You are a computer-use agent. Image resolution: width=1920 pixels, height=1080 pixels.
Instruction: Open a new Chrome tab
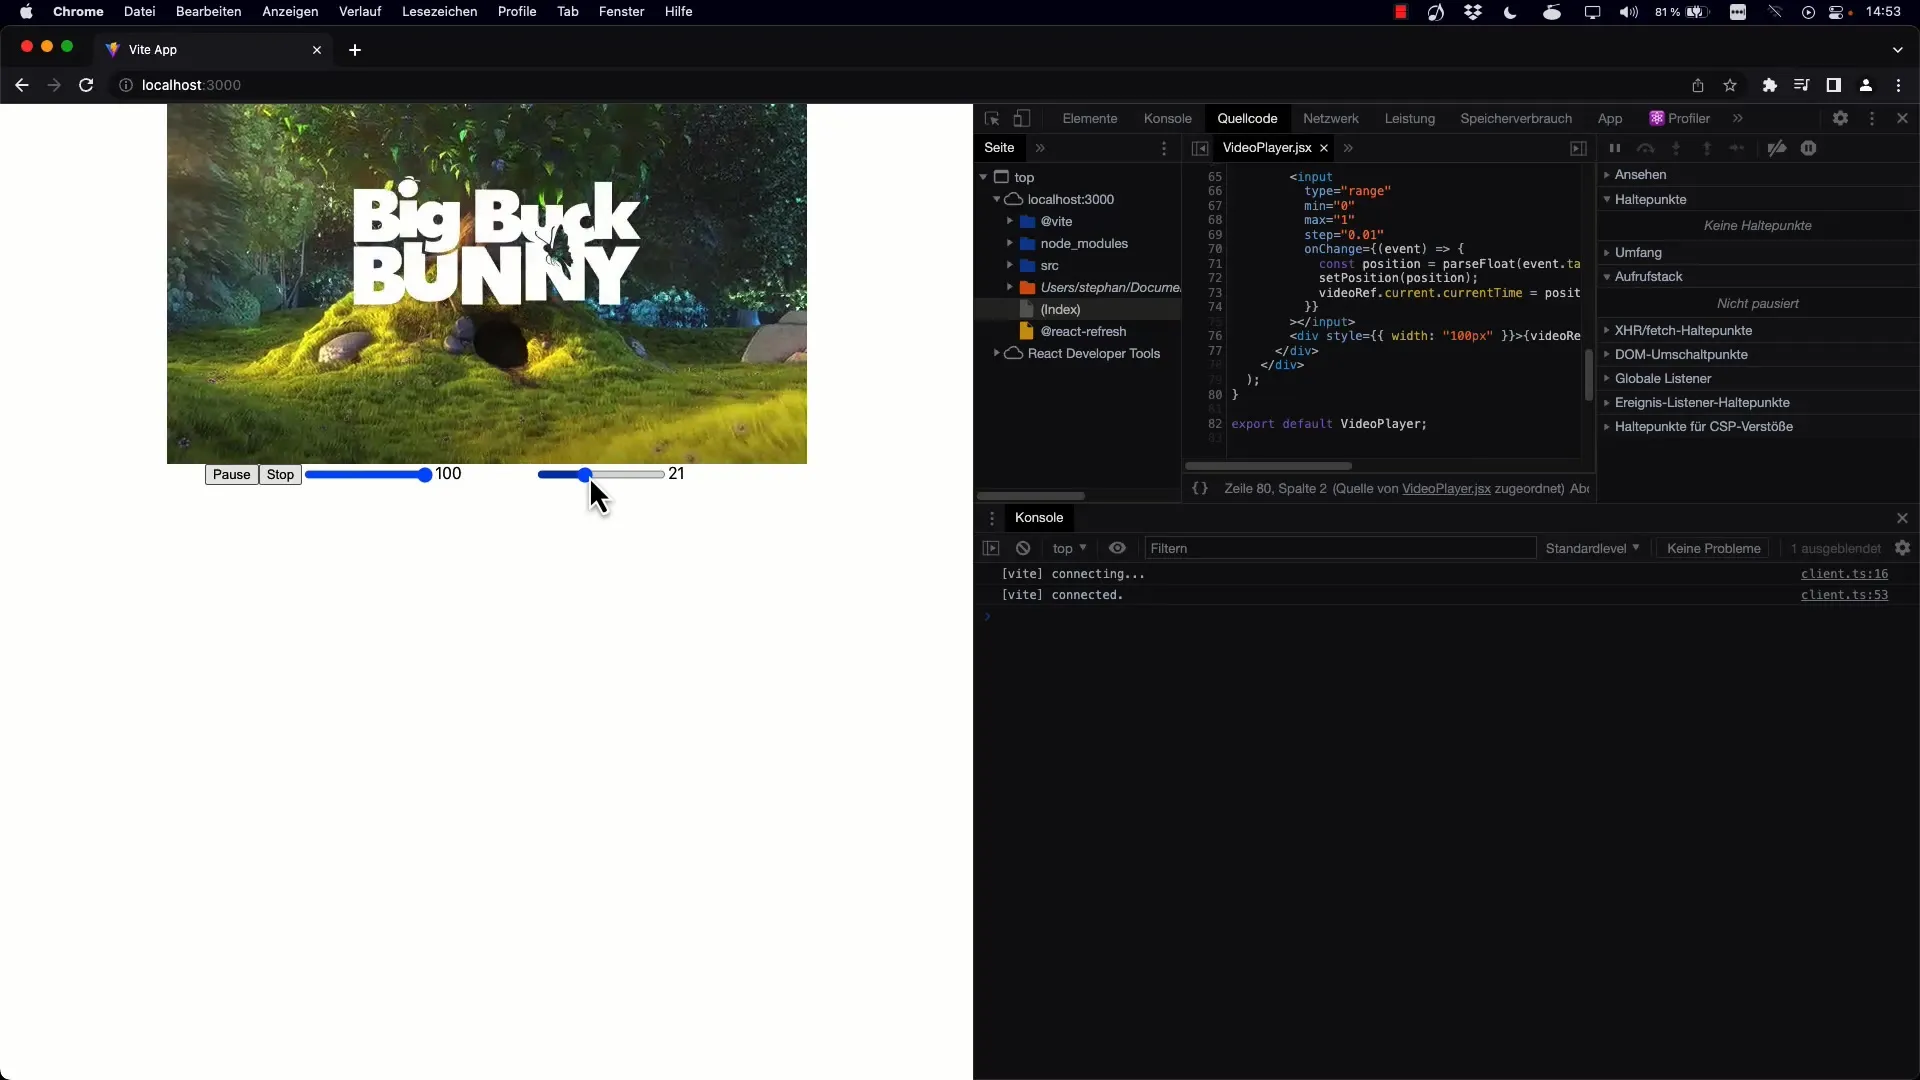pos(355,50)
